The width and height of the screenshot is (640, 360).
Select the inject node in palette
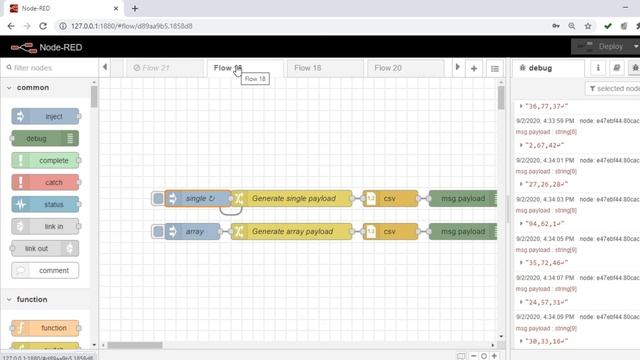(x=45, y=116)
